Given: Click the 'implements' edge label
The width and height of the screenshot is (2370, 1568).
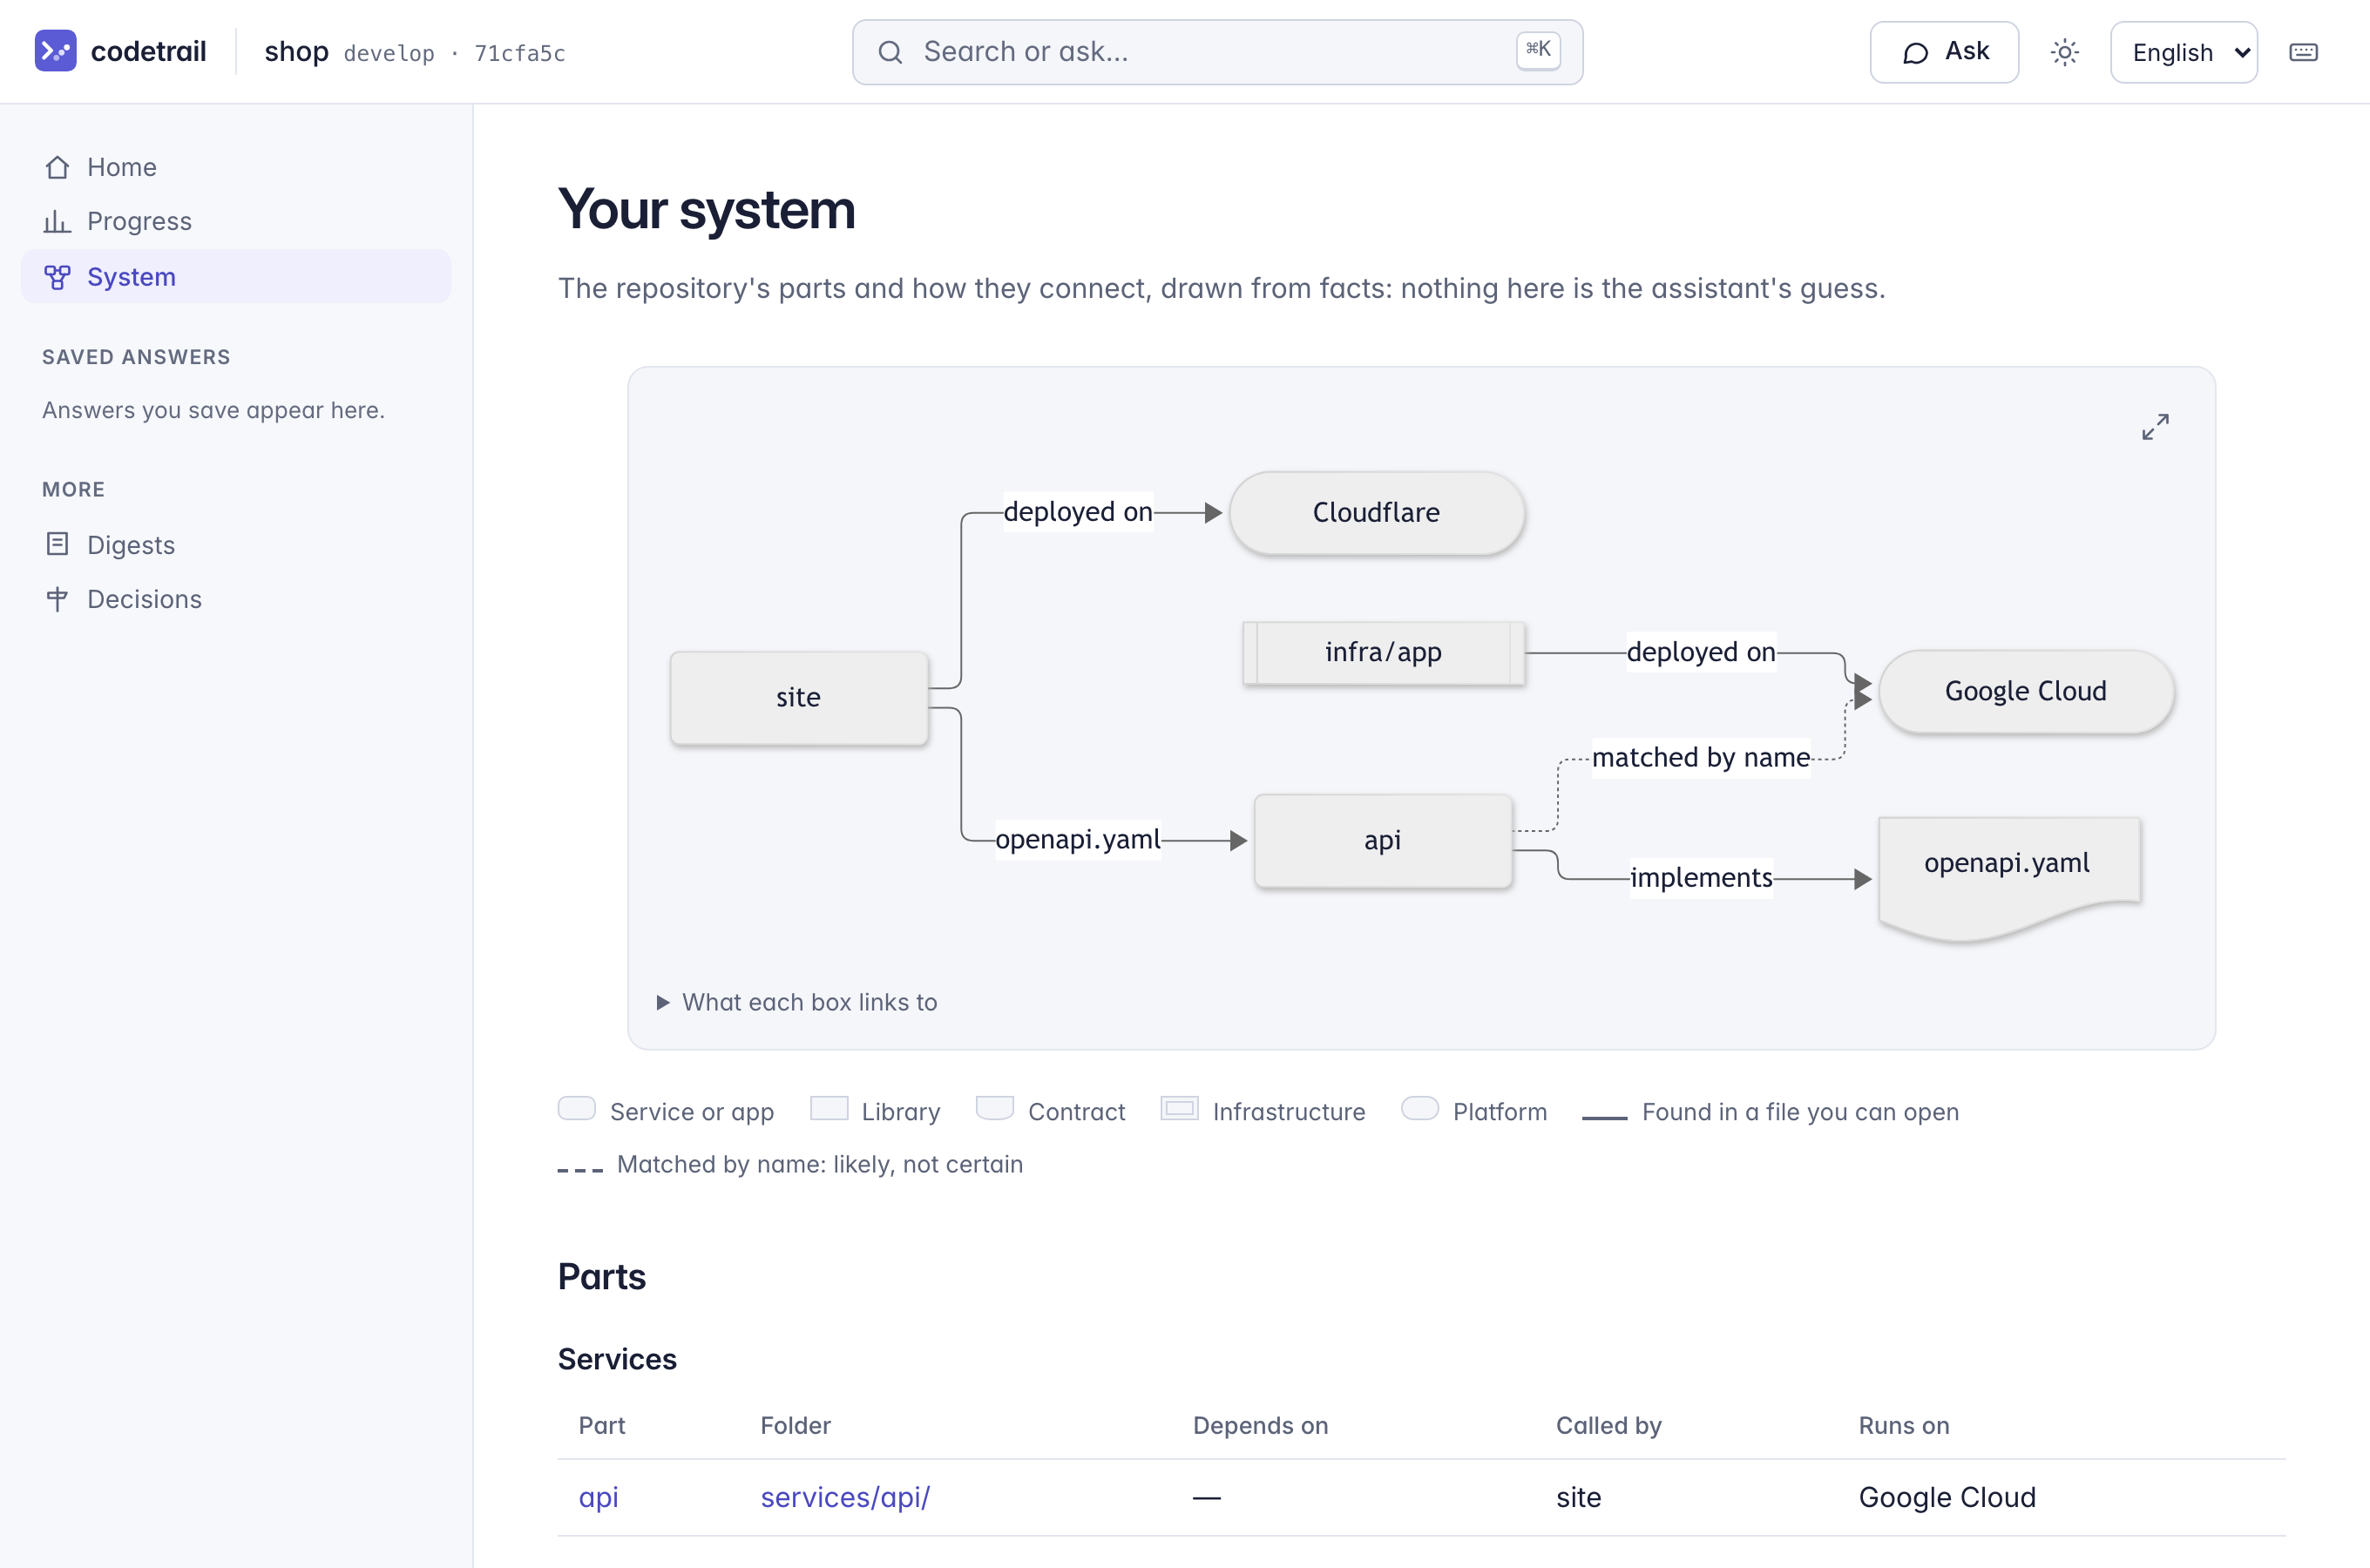Looking at the screenshot, I should click(x=1700, y=877).
